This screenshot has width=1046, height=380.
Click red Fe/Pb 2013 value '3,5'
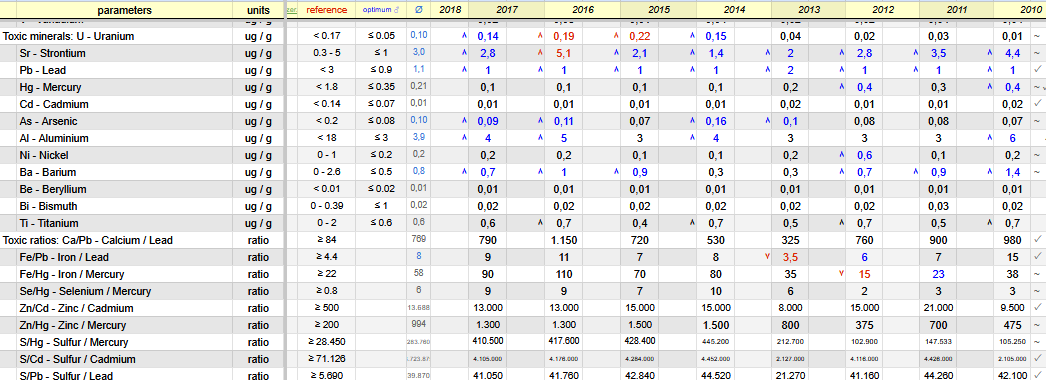click(791, 257)
